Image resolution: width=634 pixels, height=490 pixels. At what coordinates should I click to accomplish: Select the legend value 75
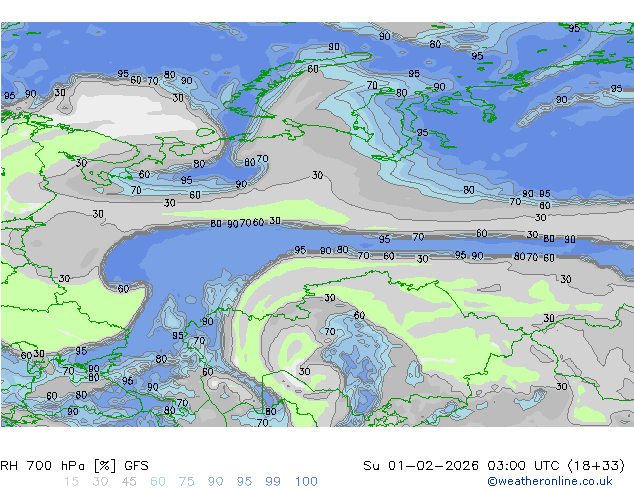[x=186, y=482]
